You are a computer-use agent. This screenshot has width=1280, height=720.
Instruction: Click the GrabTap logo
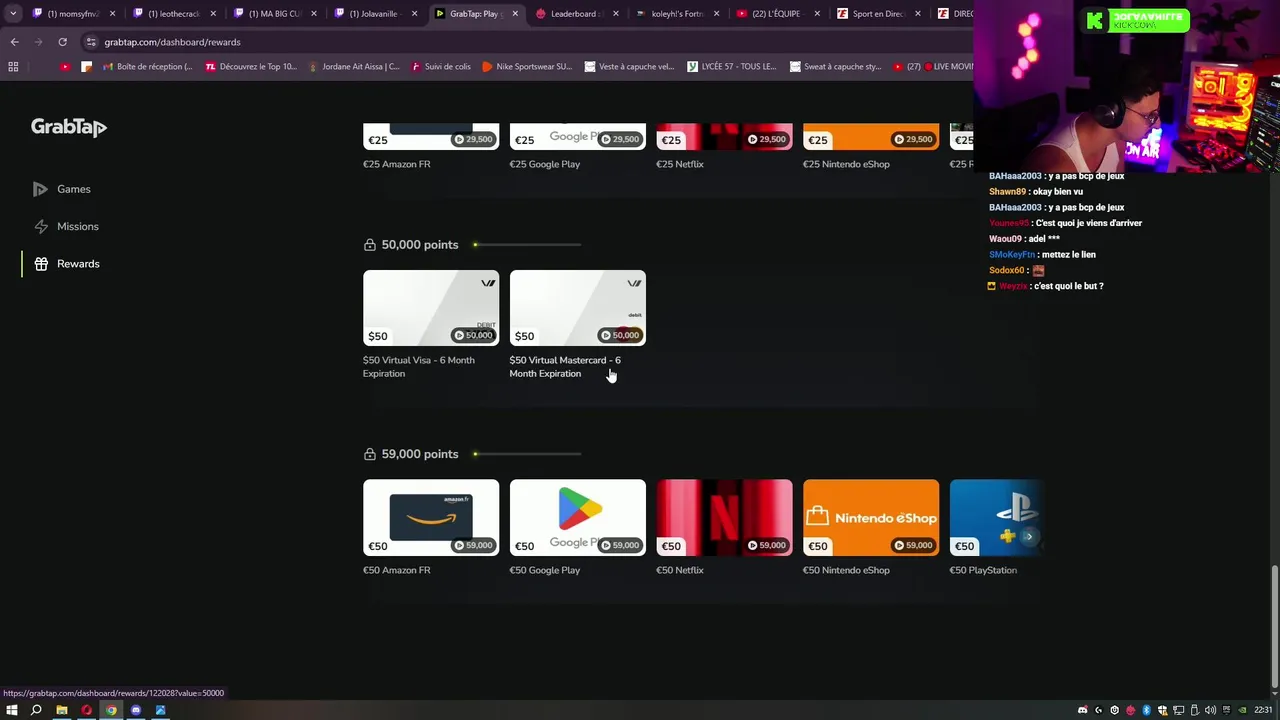[68, 127]
